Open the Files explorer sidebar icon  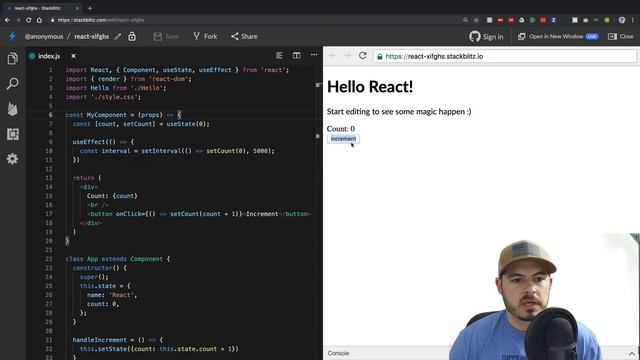pos(12,59)
